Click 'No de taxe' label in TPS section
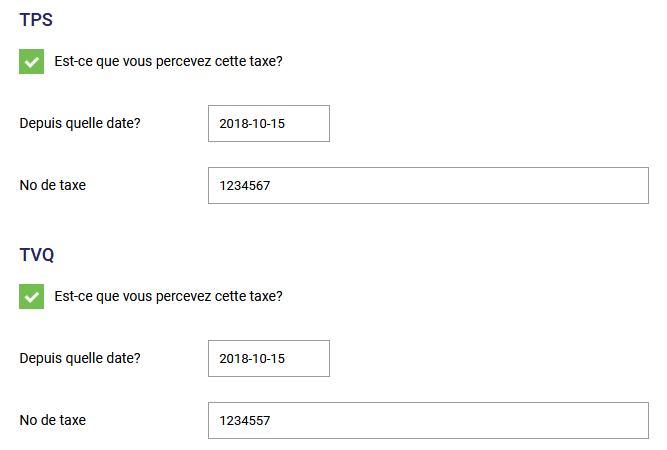The height and width of the screenshot is (450, 667). point(53,185)
